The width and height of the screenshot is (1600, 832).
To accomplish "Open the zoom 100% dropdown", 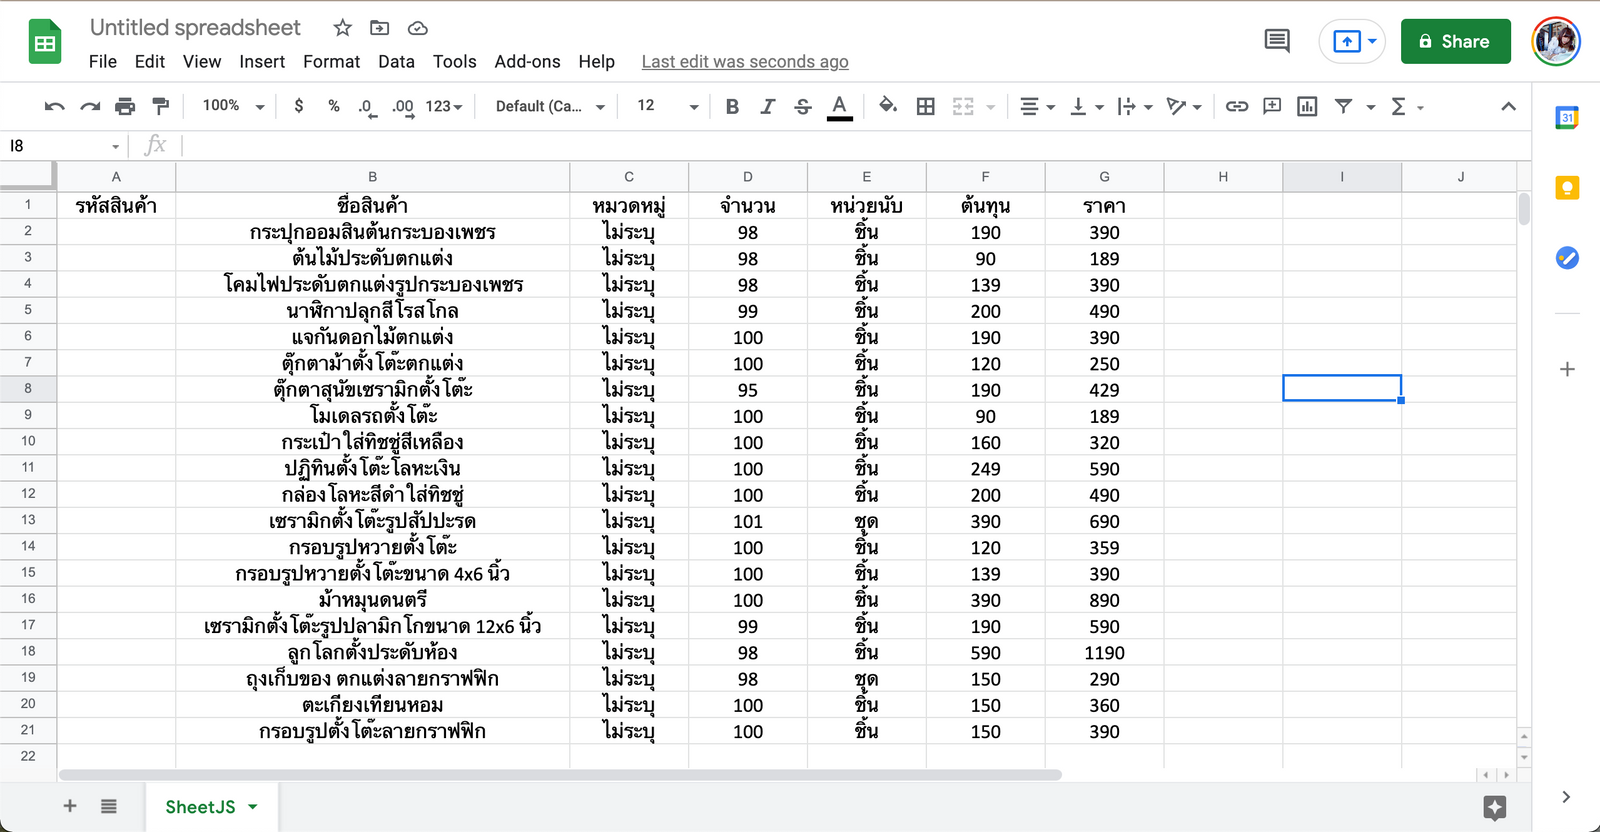I will pos(233,106).
